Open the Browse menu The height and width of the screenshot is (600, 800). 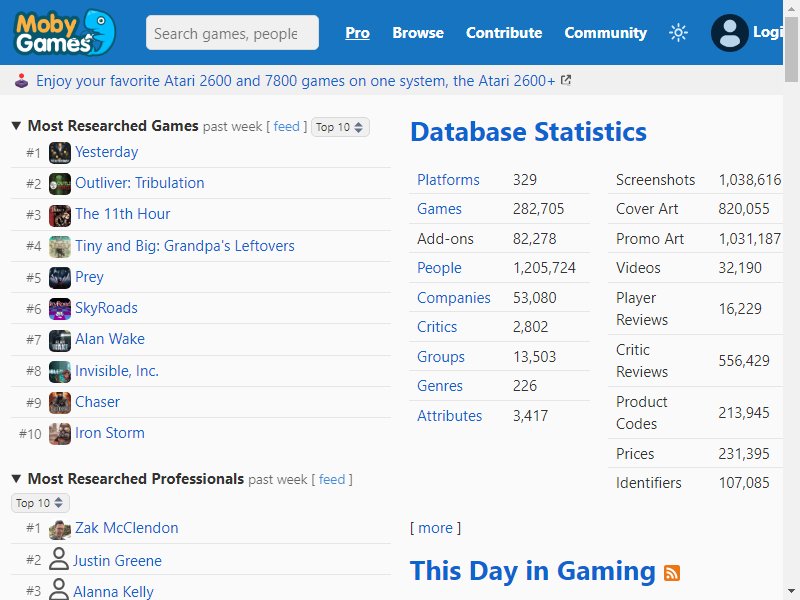(x=418, y=33)
